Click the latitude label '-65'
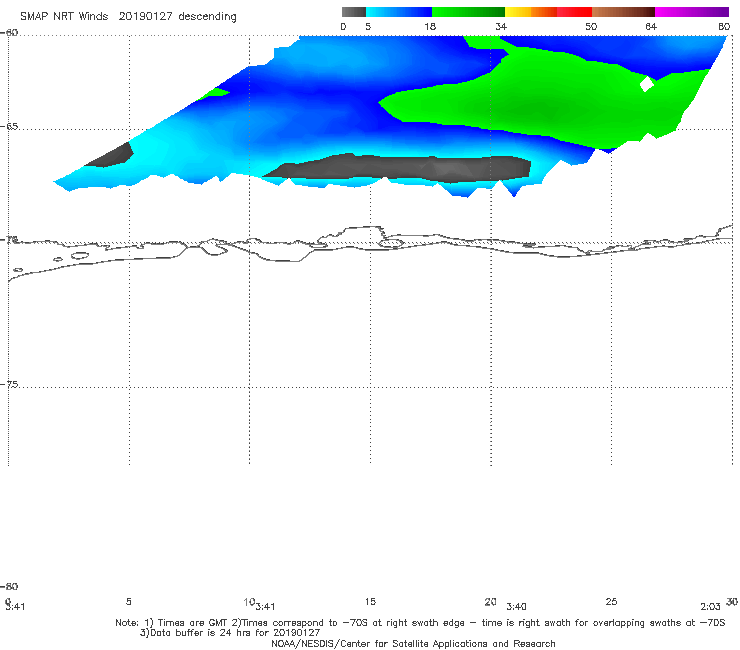The height and width of the screenshot is (650, 740). 9,127
